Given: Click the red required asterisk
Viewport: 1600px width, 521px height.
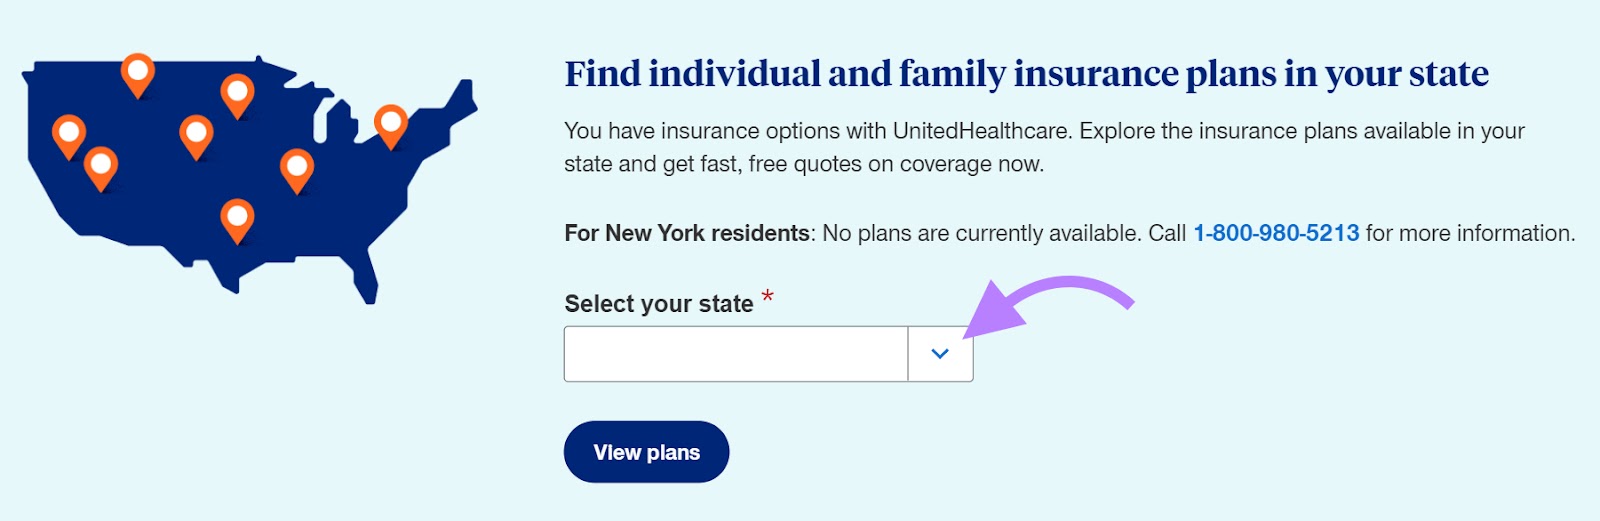Looking at the screenshot, I should click(767, 297).
